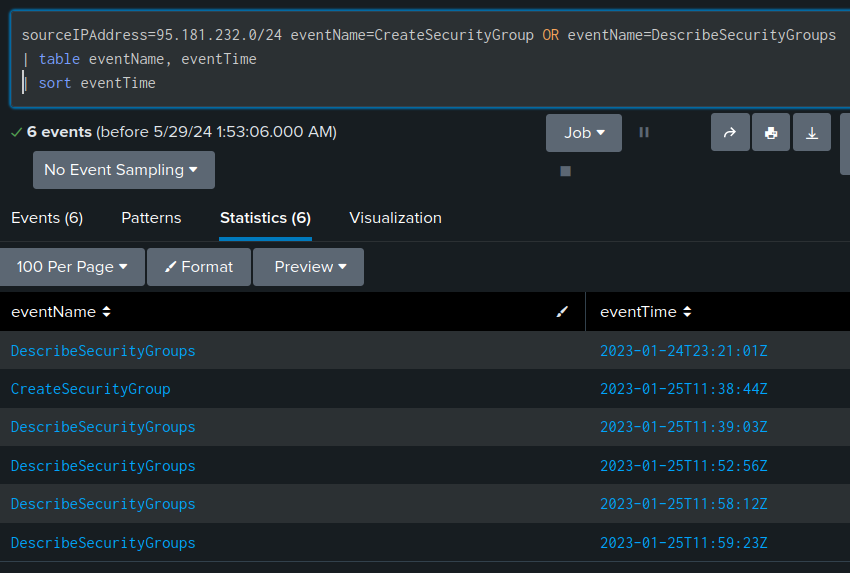
Task: Click the eventName column format pencil icon
Action: coord(562,312)
